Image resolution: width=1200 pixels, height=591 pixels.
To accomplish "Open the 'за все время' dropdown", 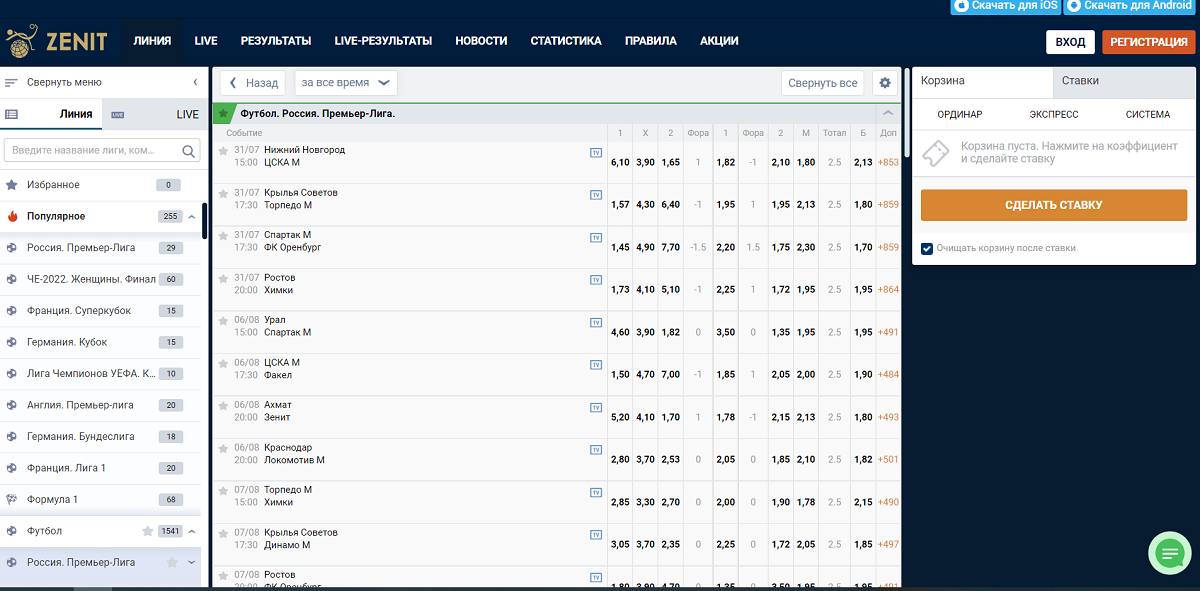I will (x=346, y=83).
